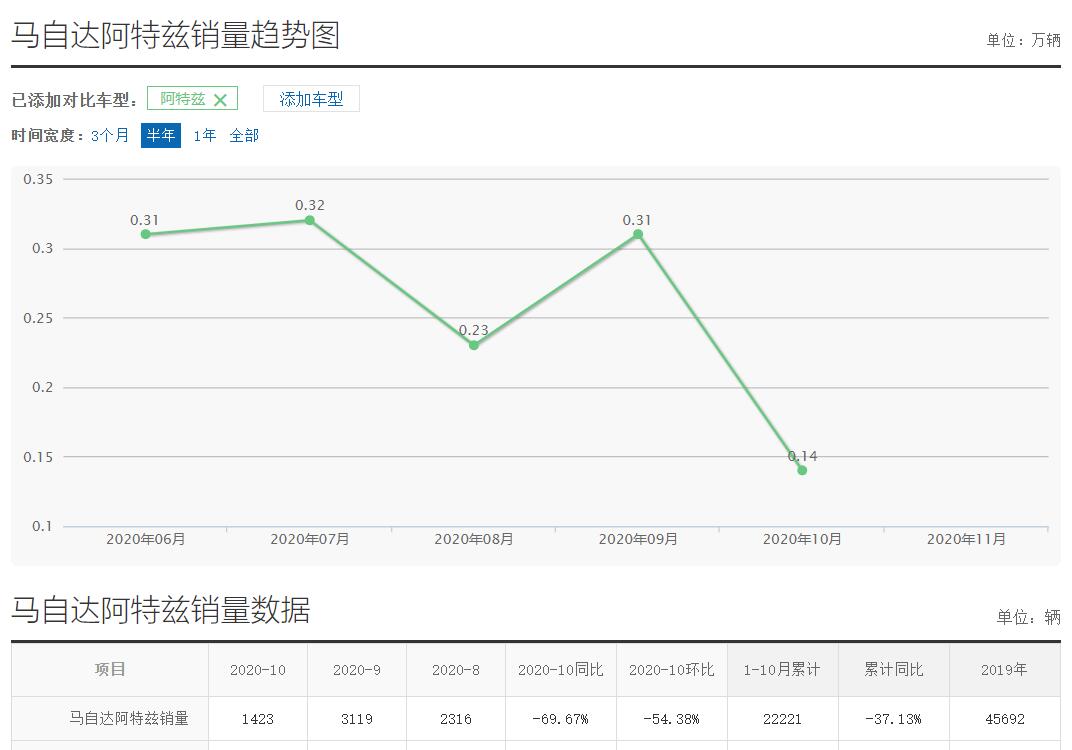This screenshot has width=1072, height=750.
Task: Click the 2019年 column header
Action: click(1005, 669)
